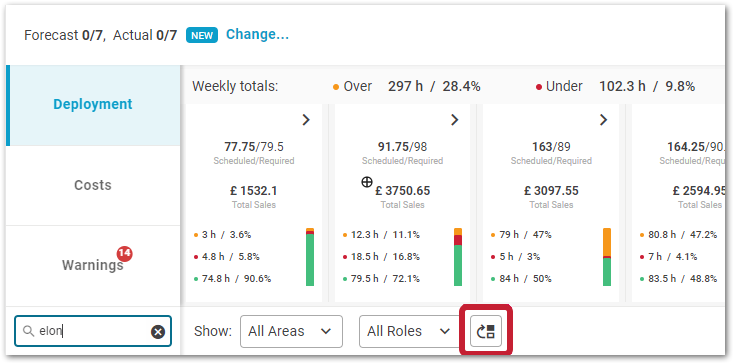Expand the 91.75/98 day card chevron
This screenshot has width=734, height=364.
(455, 120)
